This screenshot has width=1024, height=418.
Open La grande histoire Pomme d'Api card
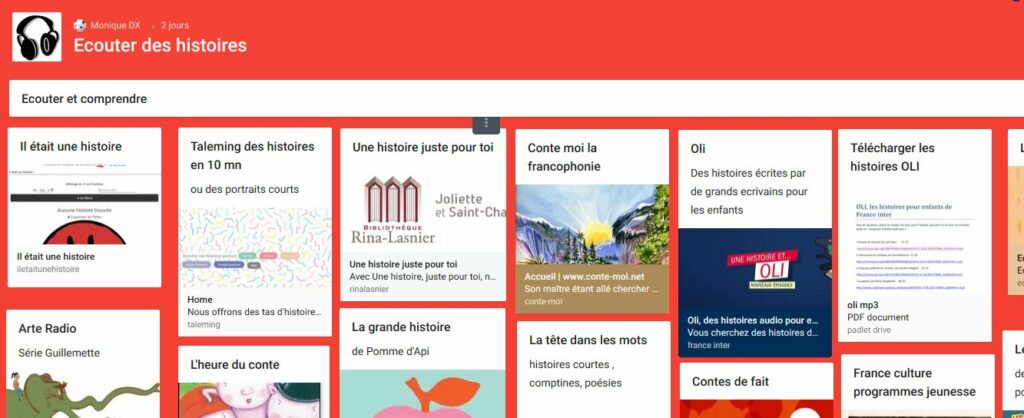coord(423,363)
